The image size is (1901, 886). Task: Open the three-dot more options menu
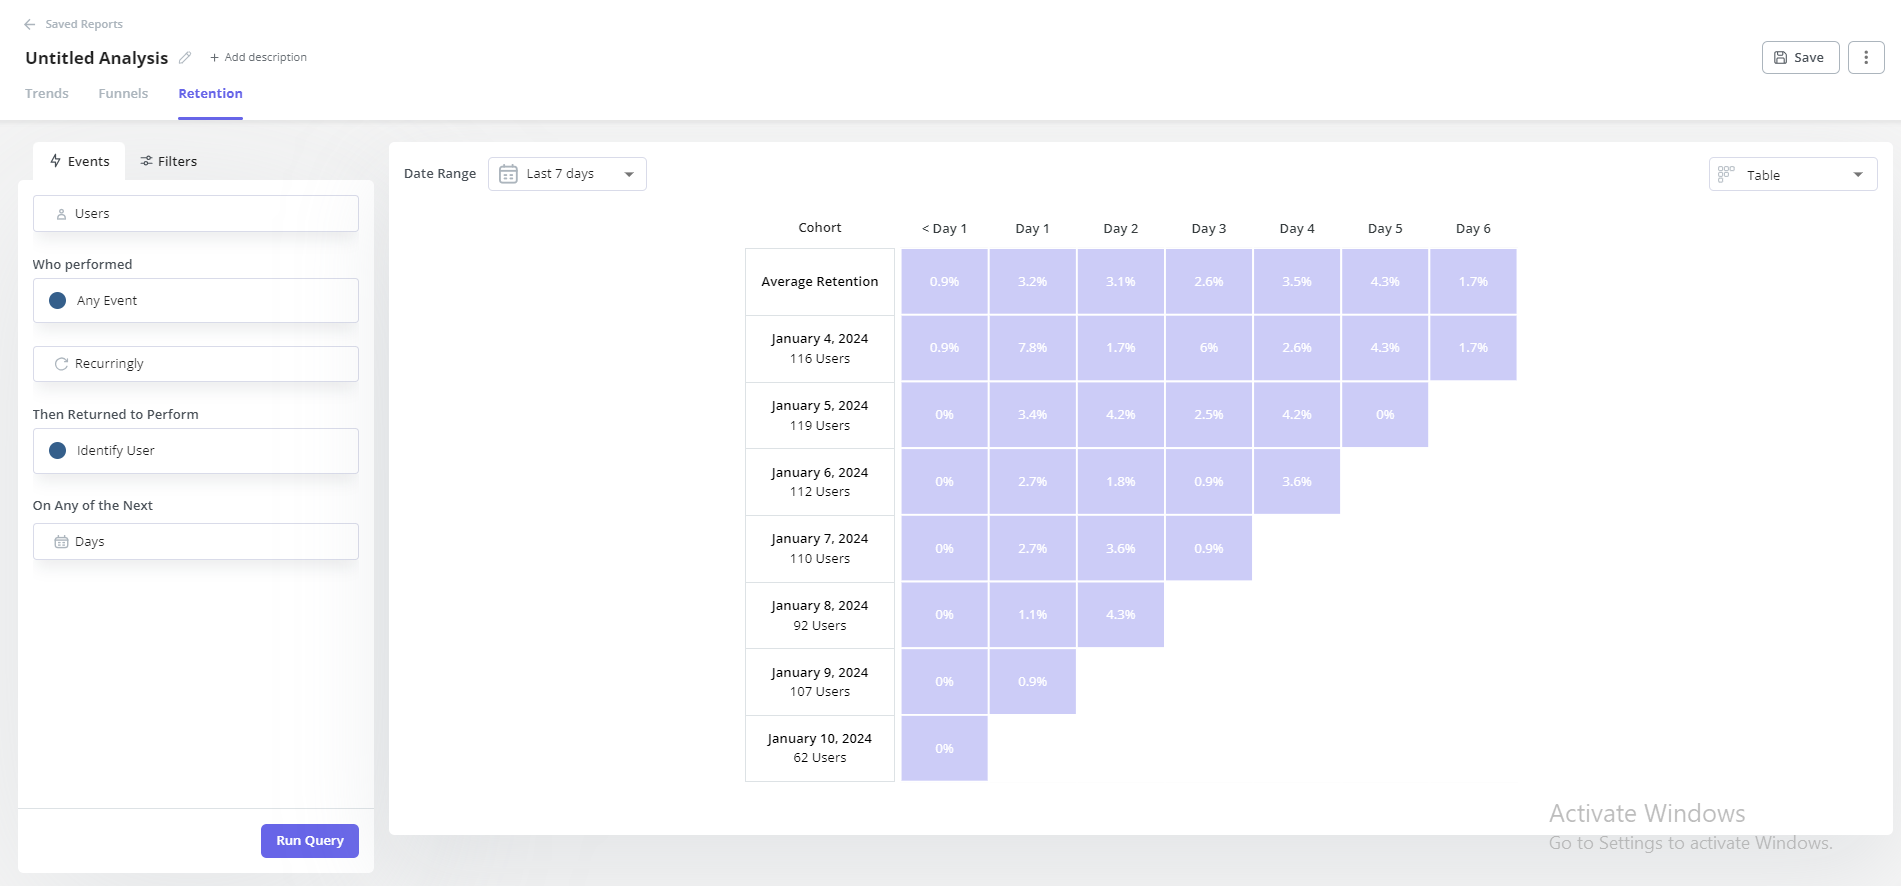pyautogui.click(x=1866, y=58)
